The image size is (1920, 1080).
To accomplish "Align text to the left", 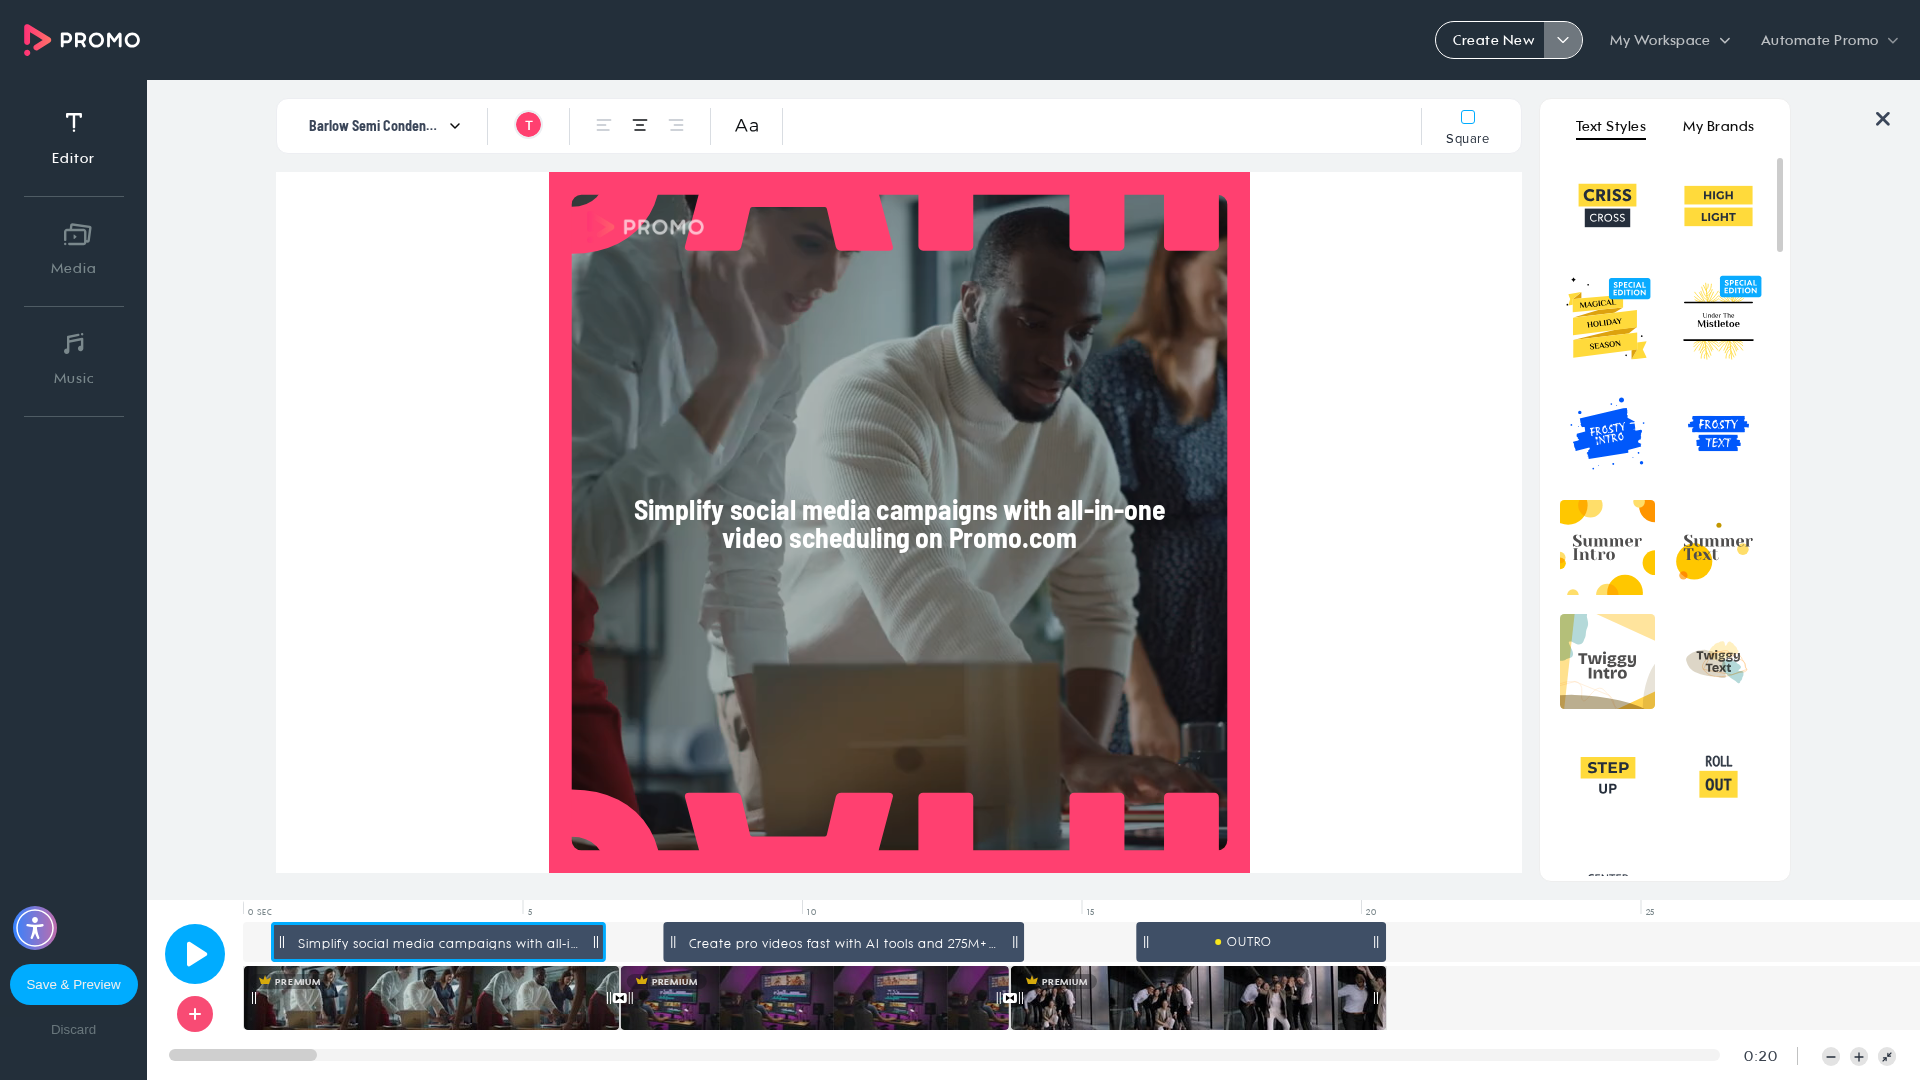I will pyautogui.click(x=604, y=125).
